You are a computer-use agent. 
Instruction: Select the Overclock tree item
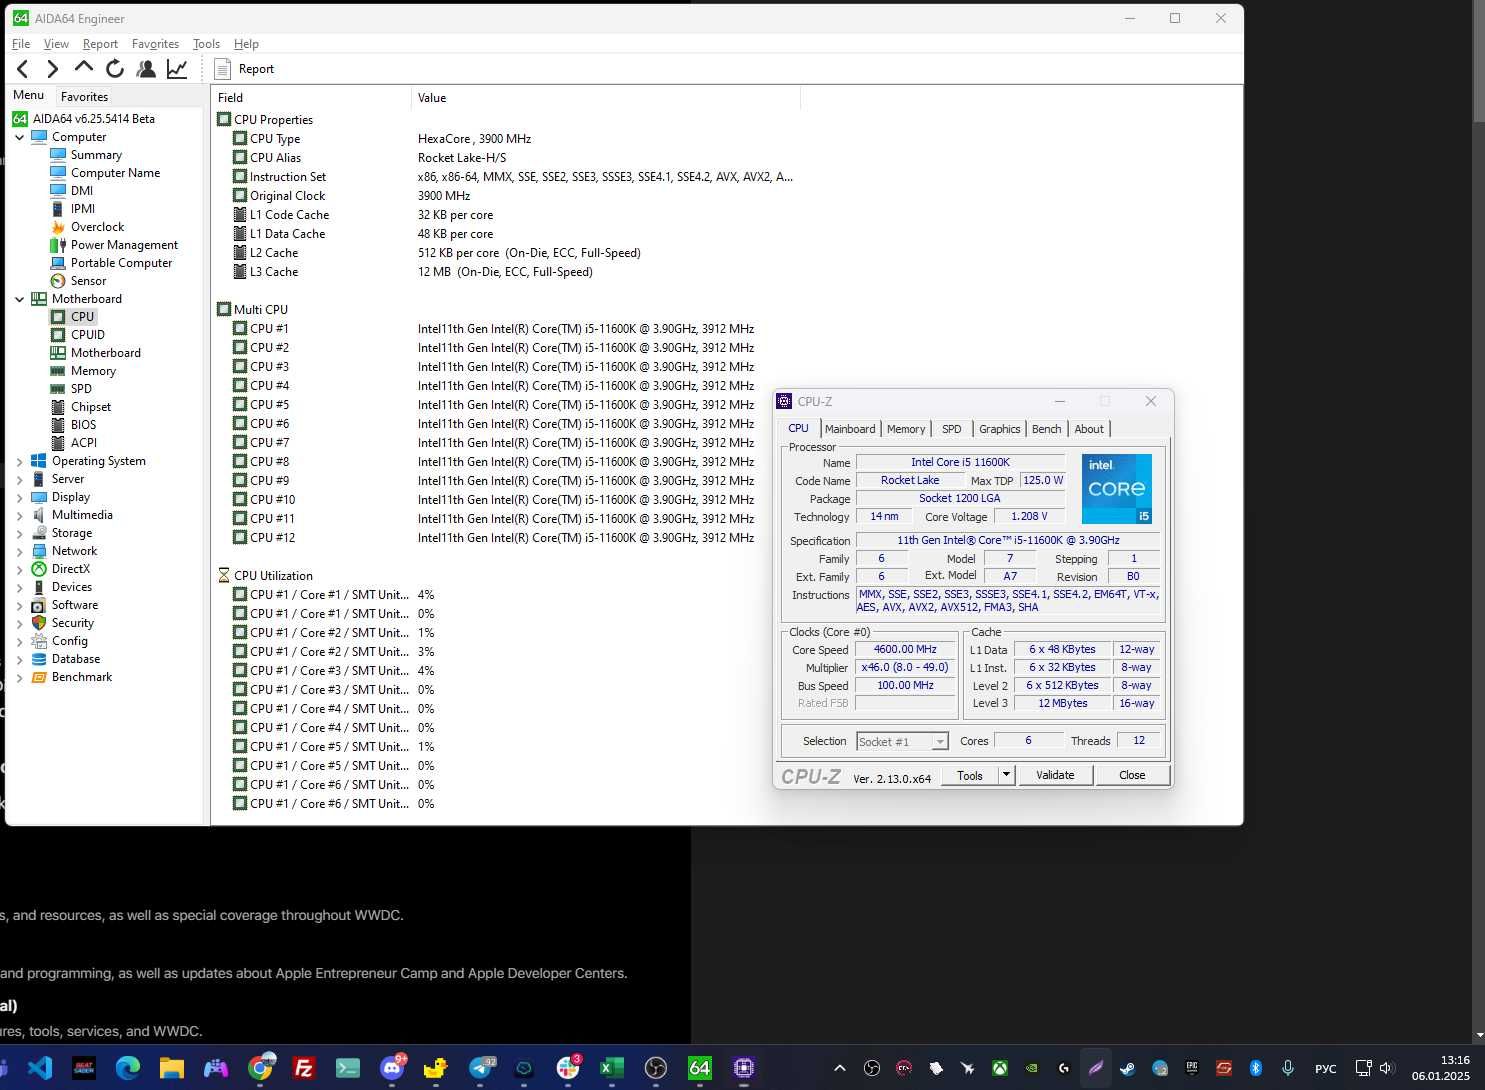point(97,227)
